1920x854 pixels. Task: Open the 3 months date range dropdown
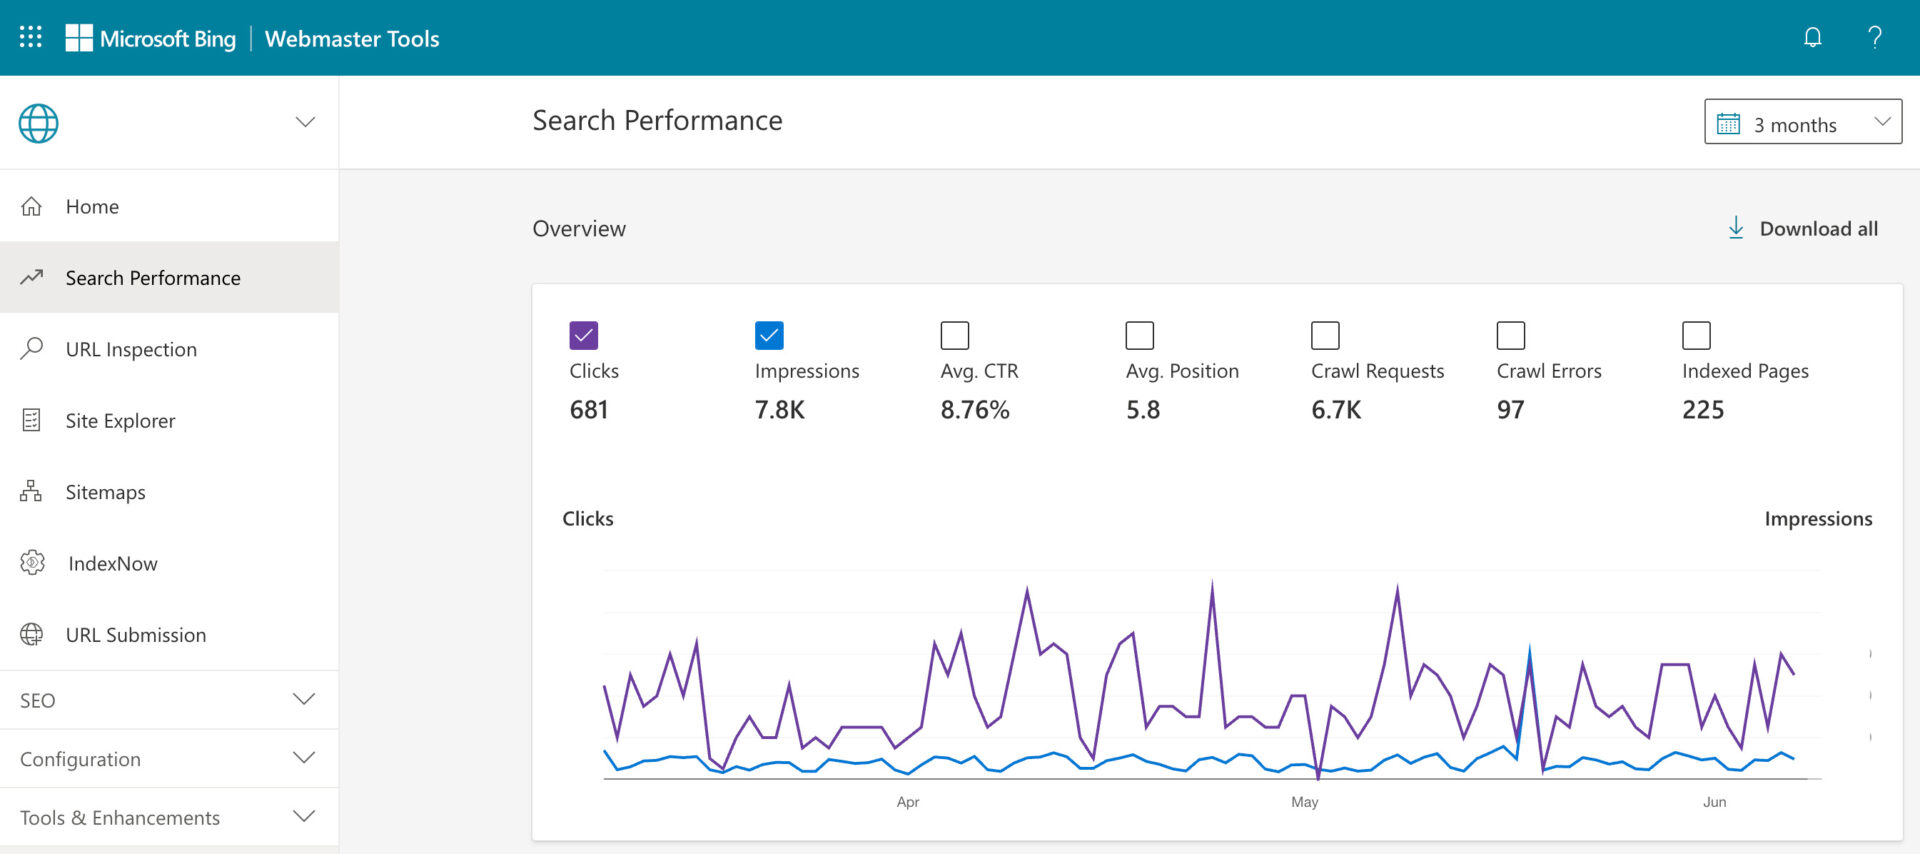tap(1803, 122)
